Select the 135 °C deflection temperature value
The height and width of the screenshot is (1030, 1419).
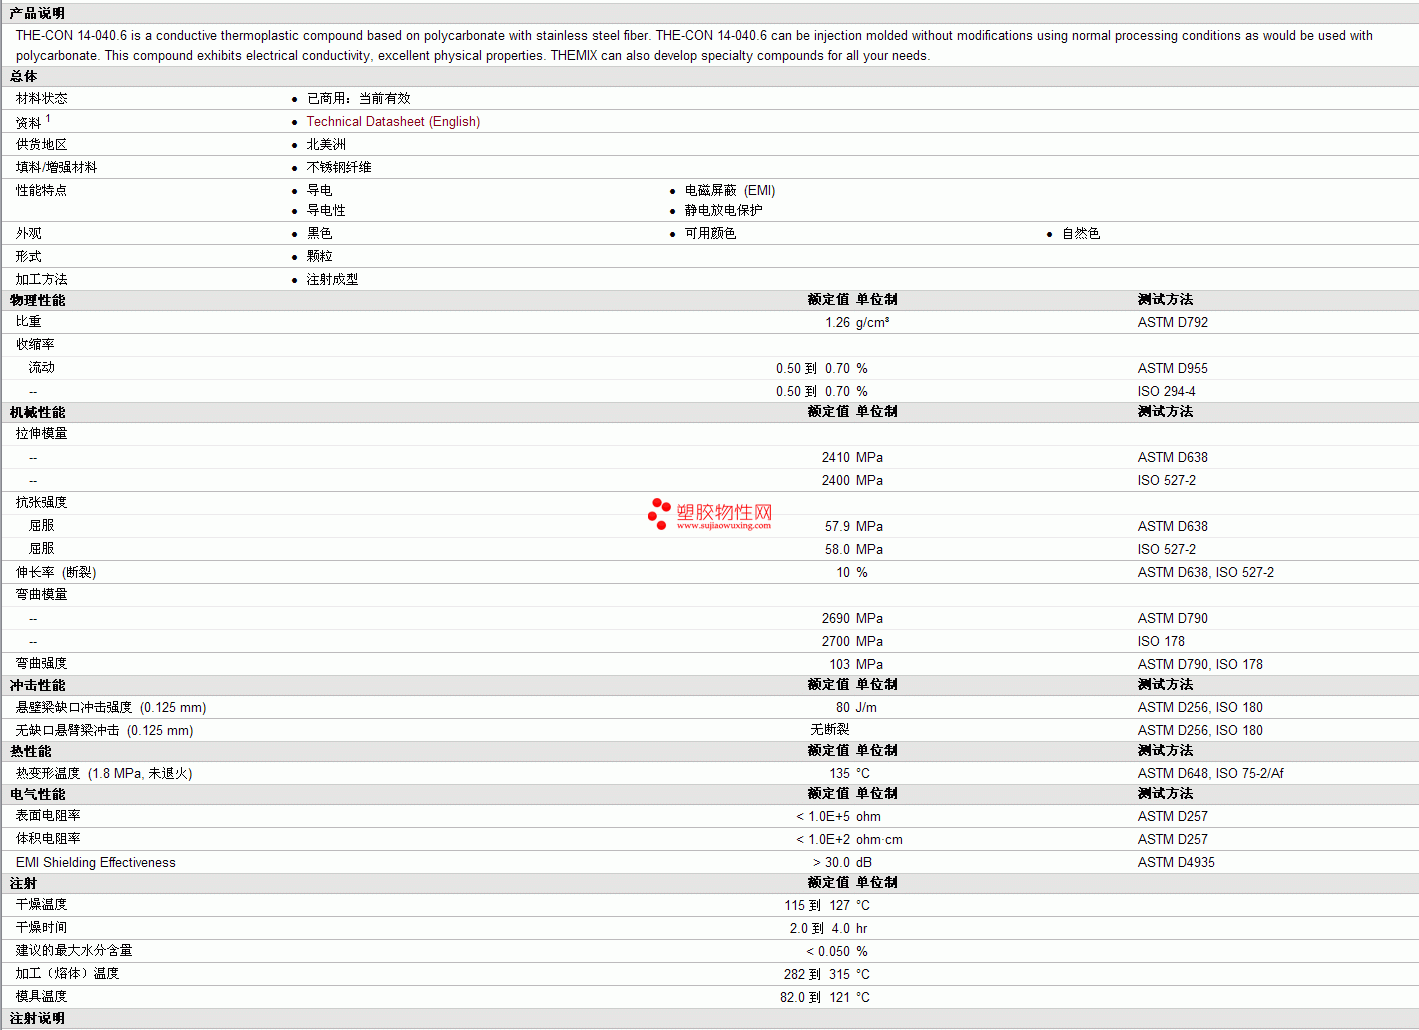[x=849, y=773]
